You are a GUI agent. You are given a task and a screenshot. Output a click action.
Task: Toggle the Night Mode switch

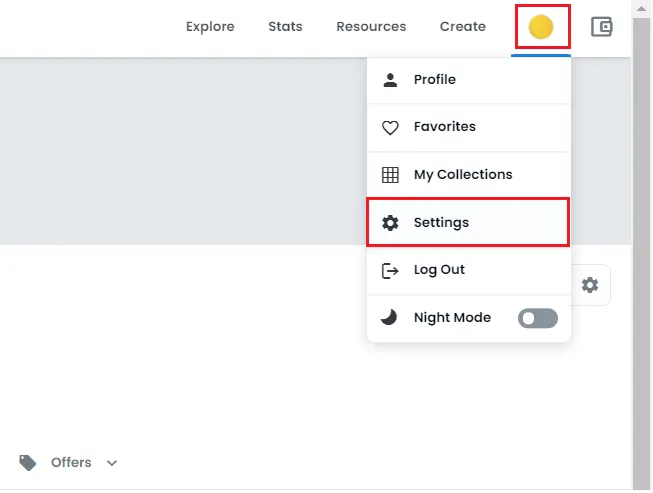tap(537, 318)
